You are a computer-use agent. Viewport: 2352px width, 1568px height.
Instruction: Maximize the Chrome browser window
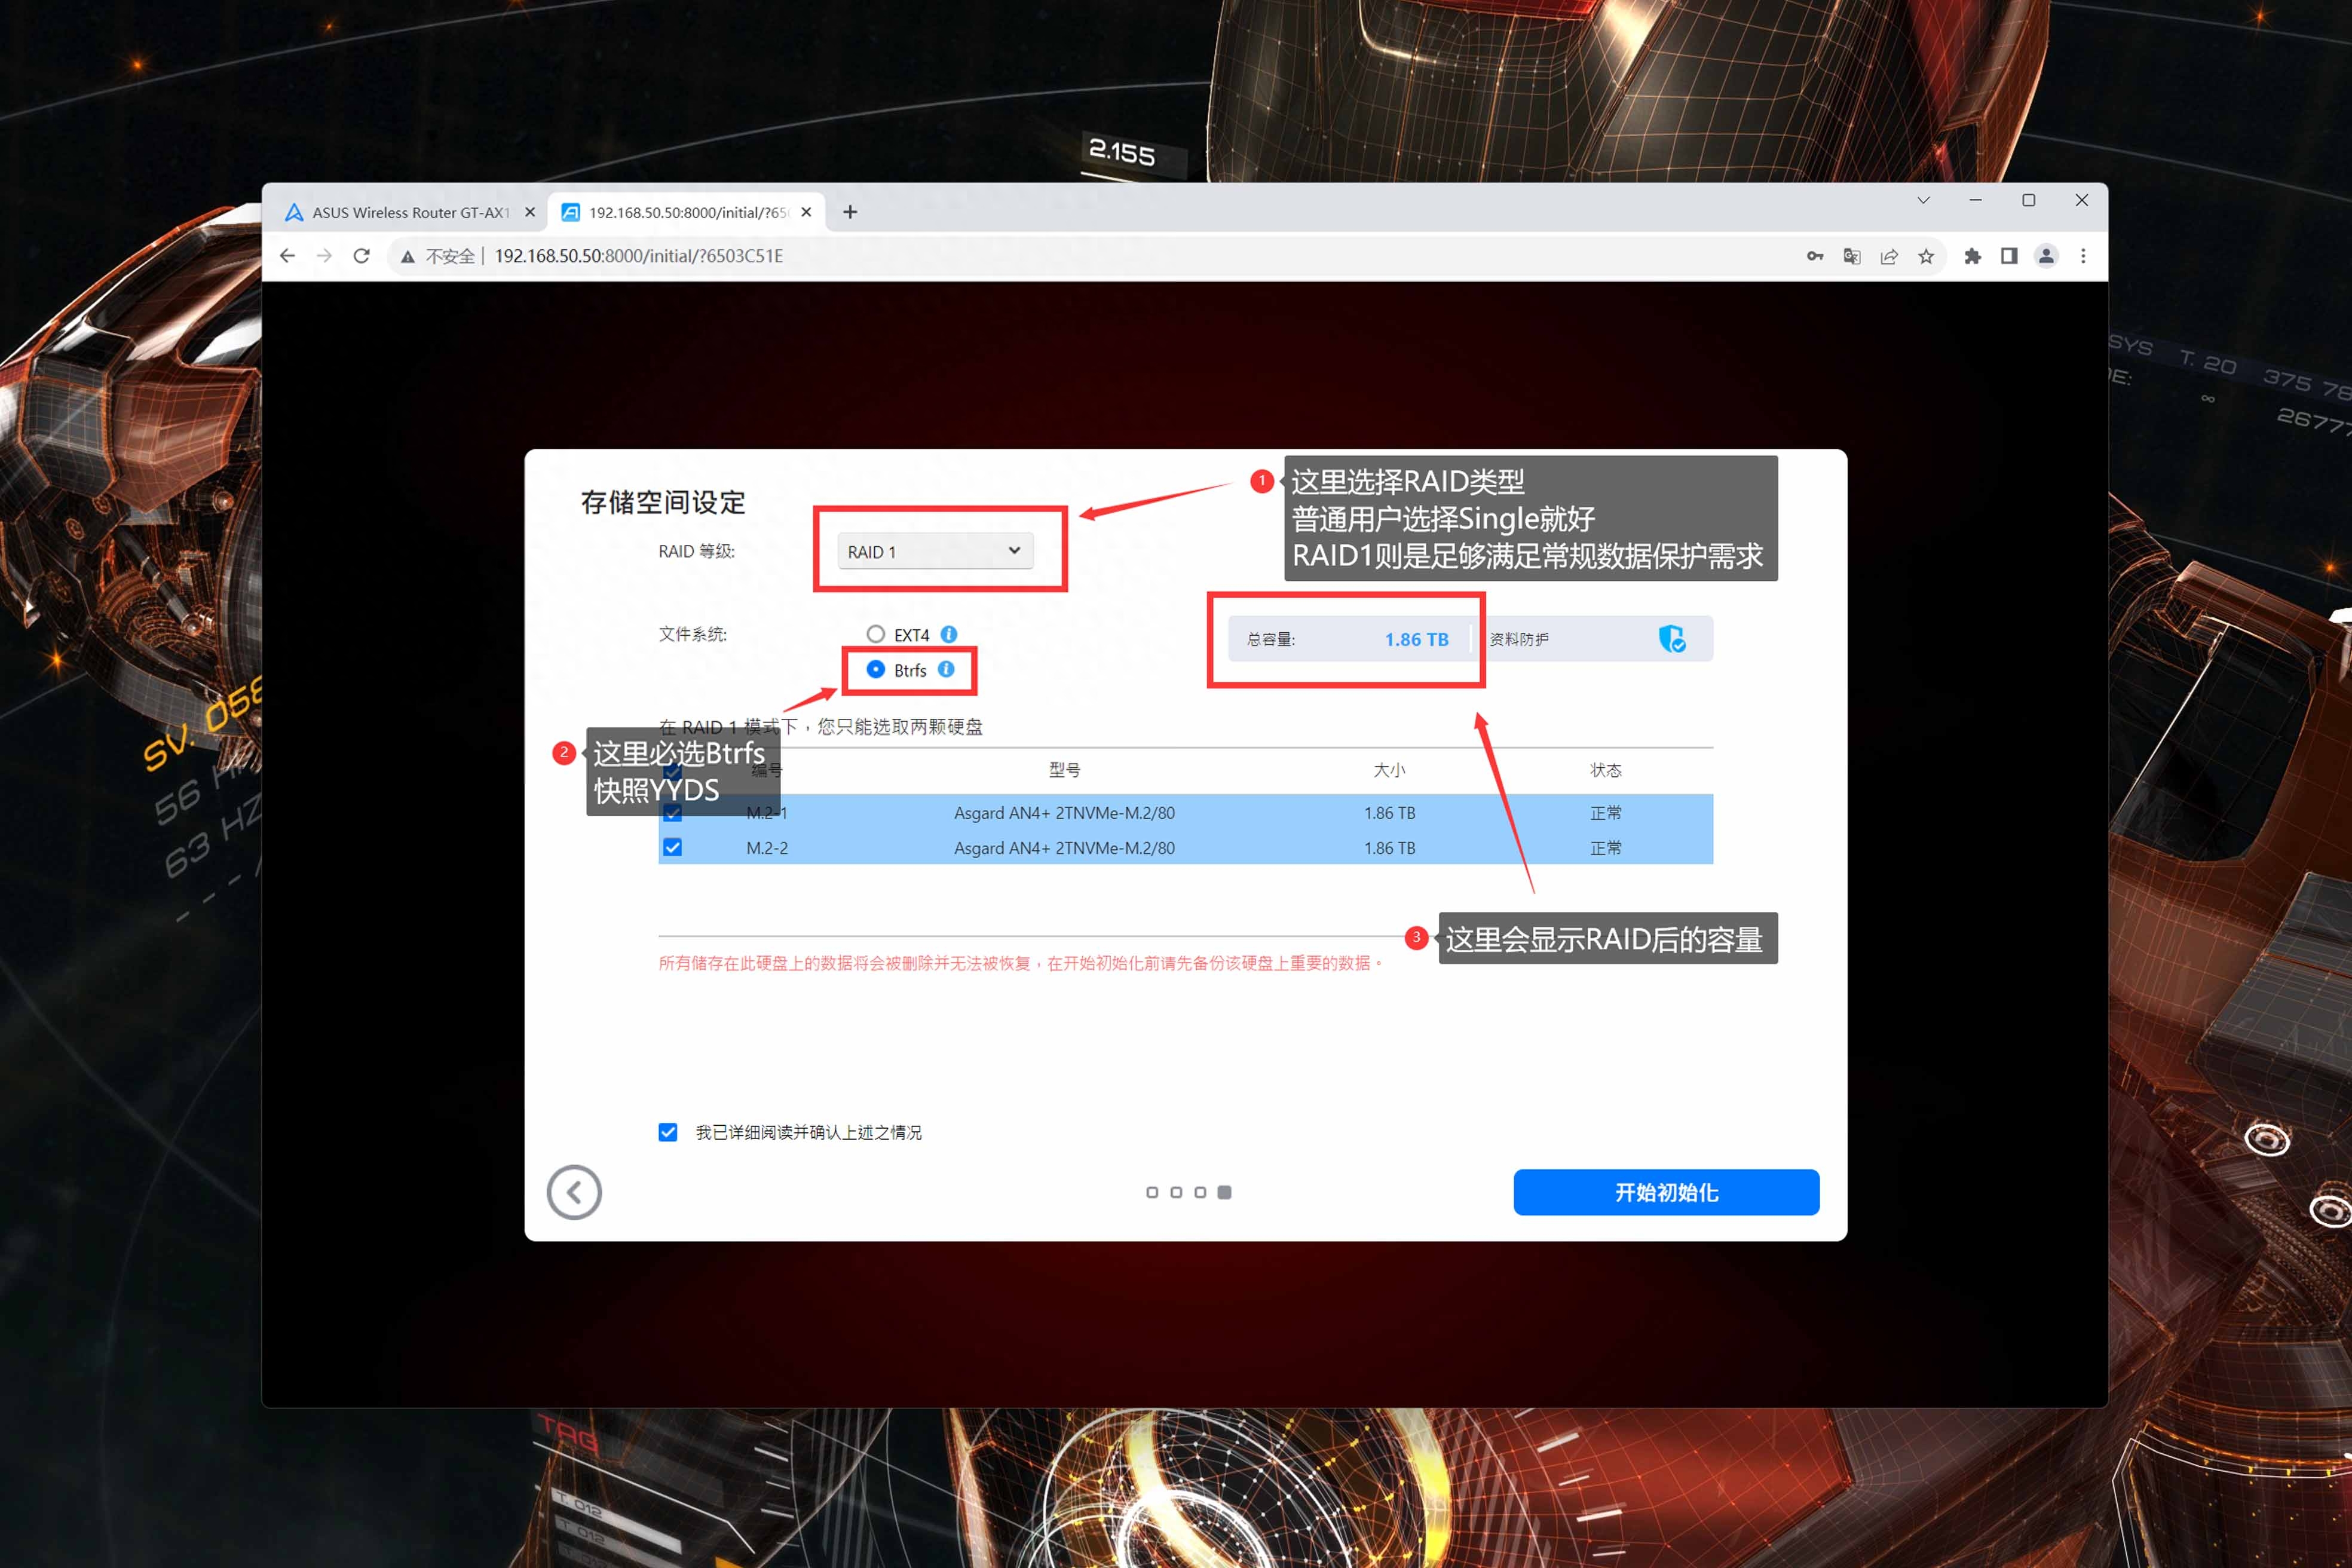(2029, 200)
